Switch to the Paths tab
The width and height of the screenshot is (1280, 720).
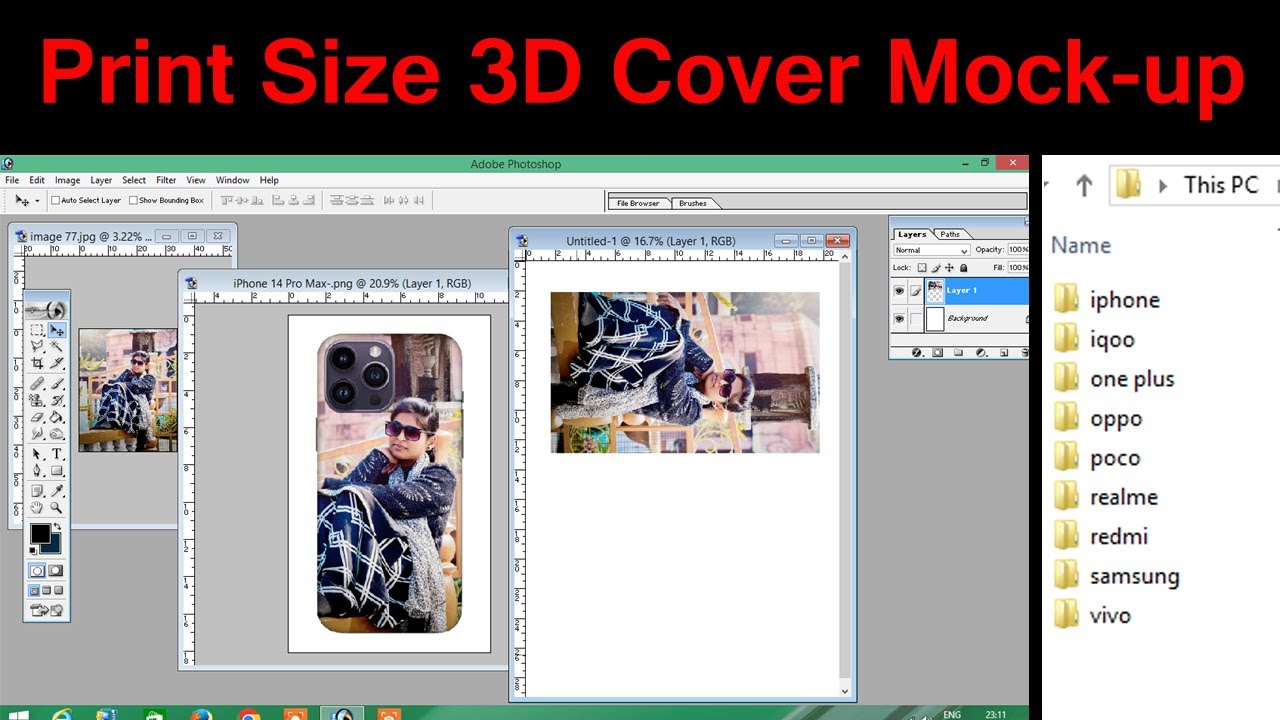(x=950, y=234)
